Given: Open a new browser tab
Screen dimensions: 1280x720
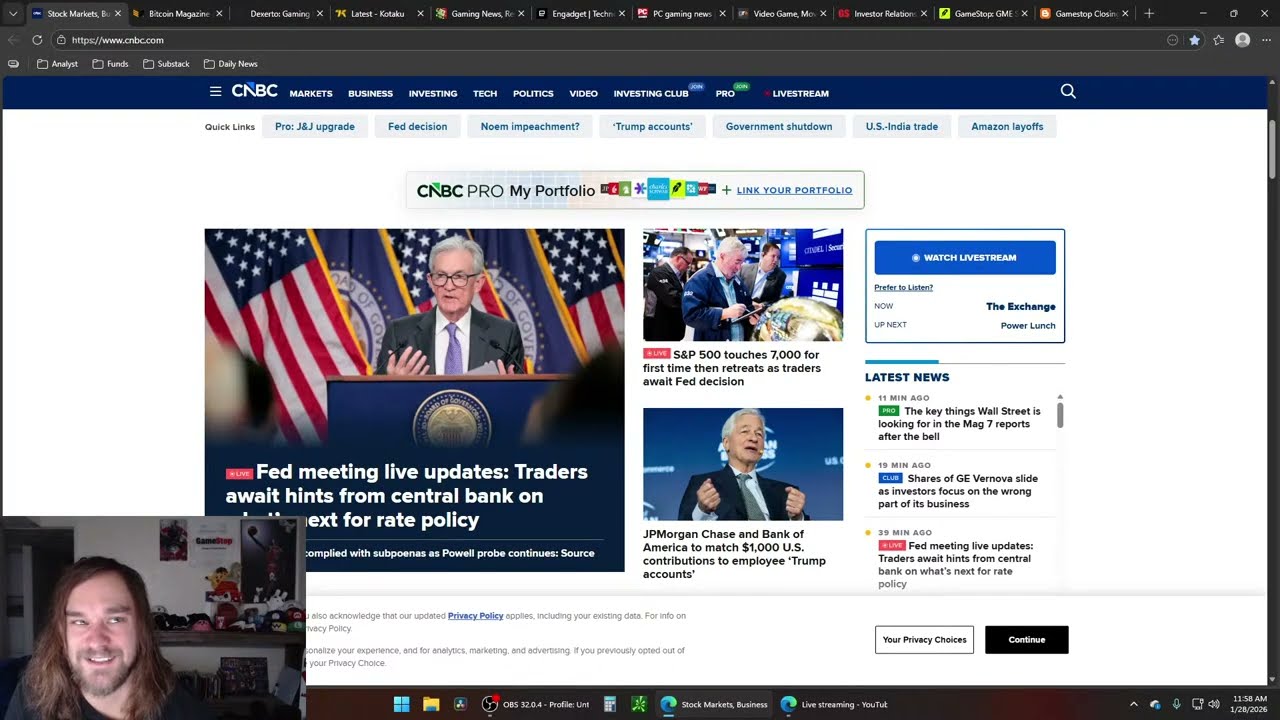Looking at the screenshot, I should click(x=1149, y=14).
